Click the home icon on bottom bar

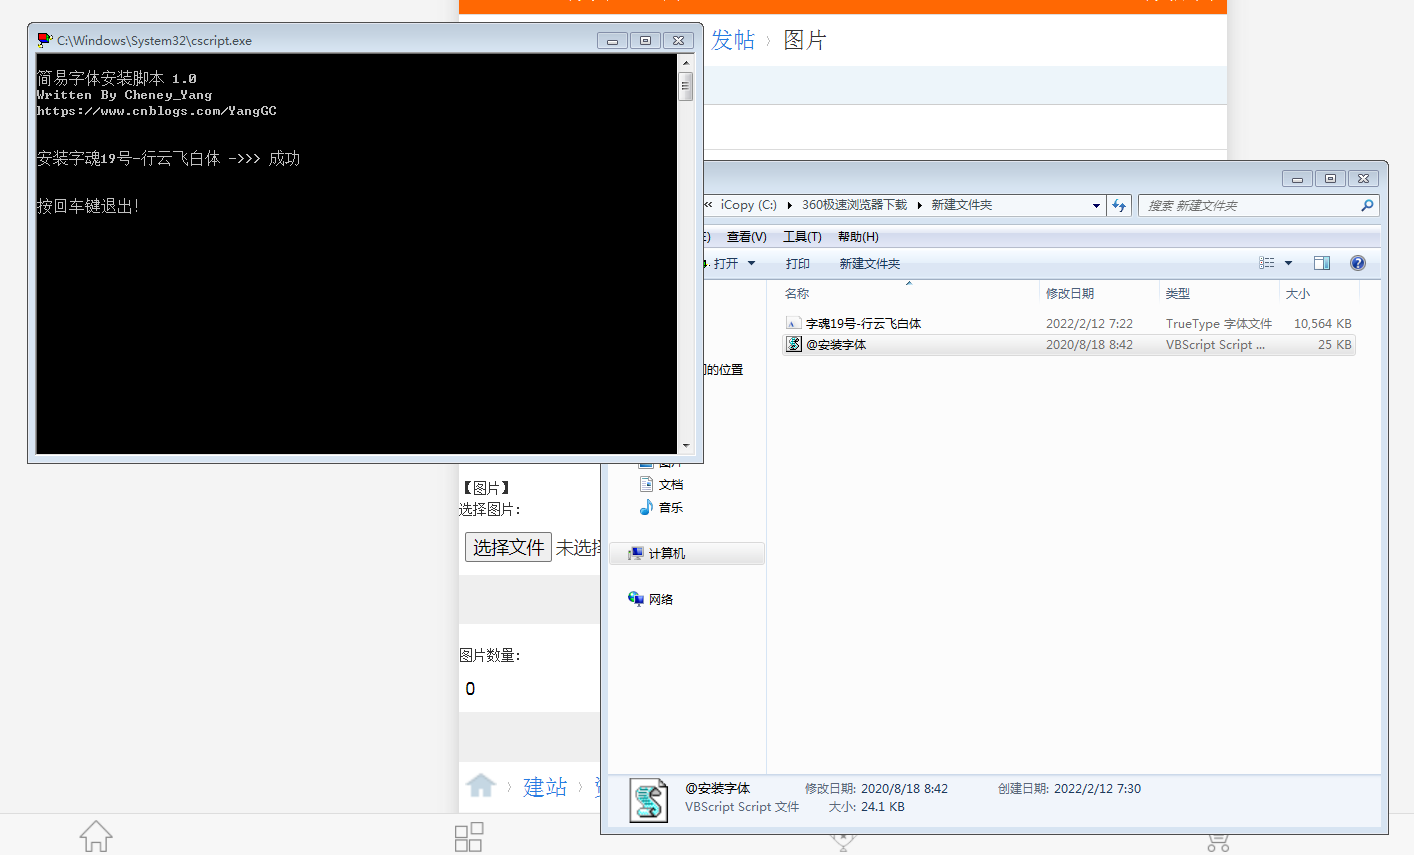[x=95, y=836]
